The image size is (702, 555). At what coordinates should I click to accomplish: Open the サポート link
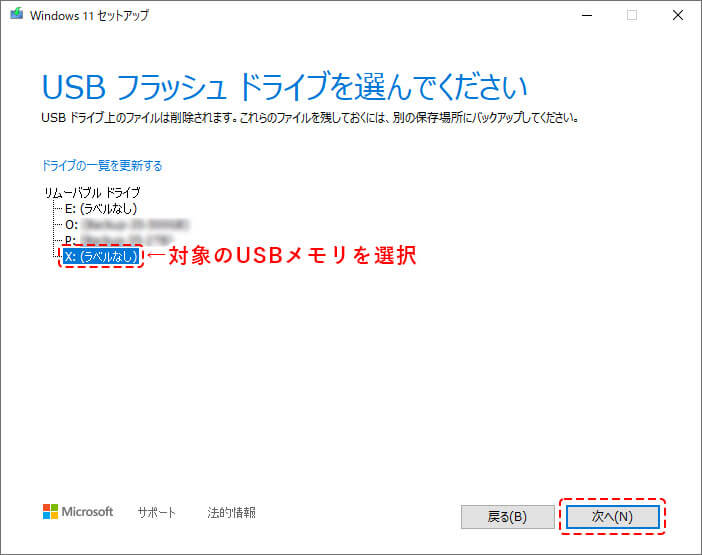pyautogui.click(x=157, y=512)
